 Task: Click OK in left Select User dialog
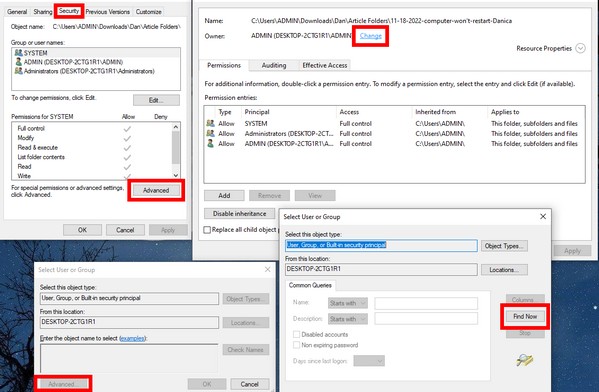[207, 384]
